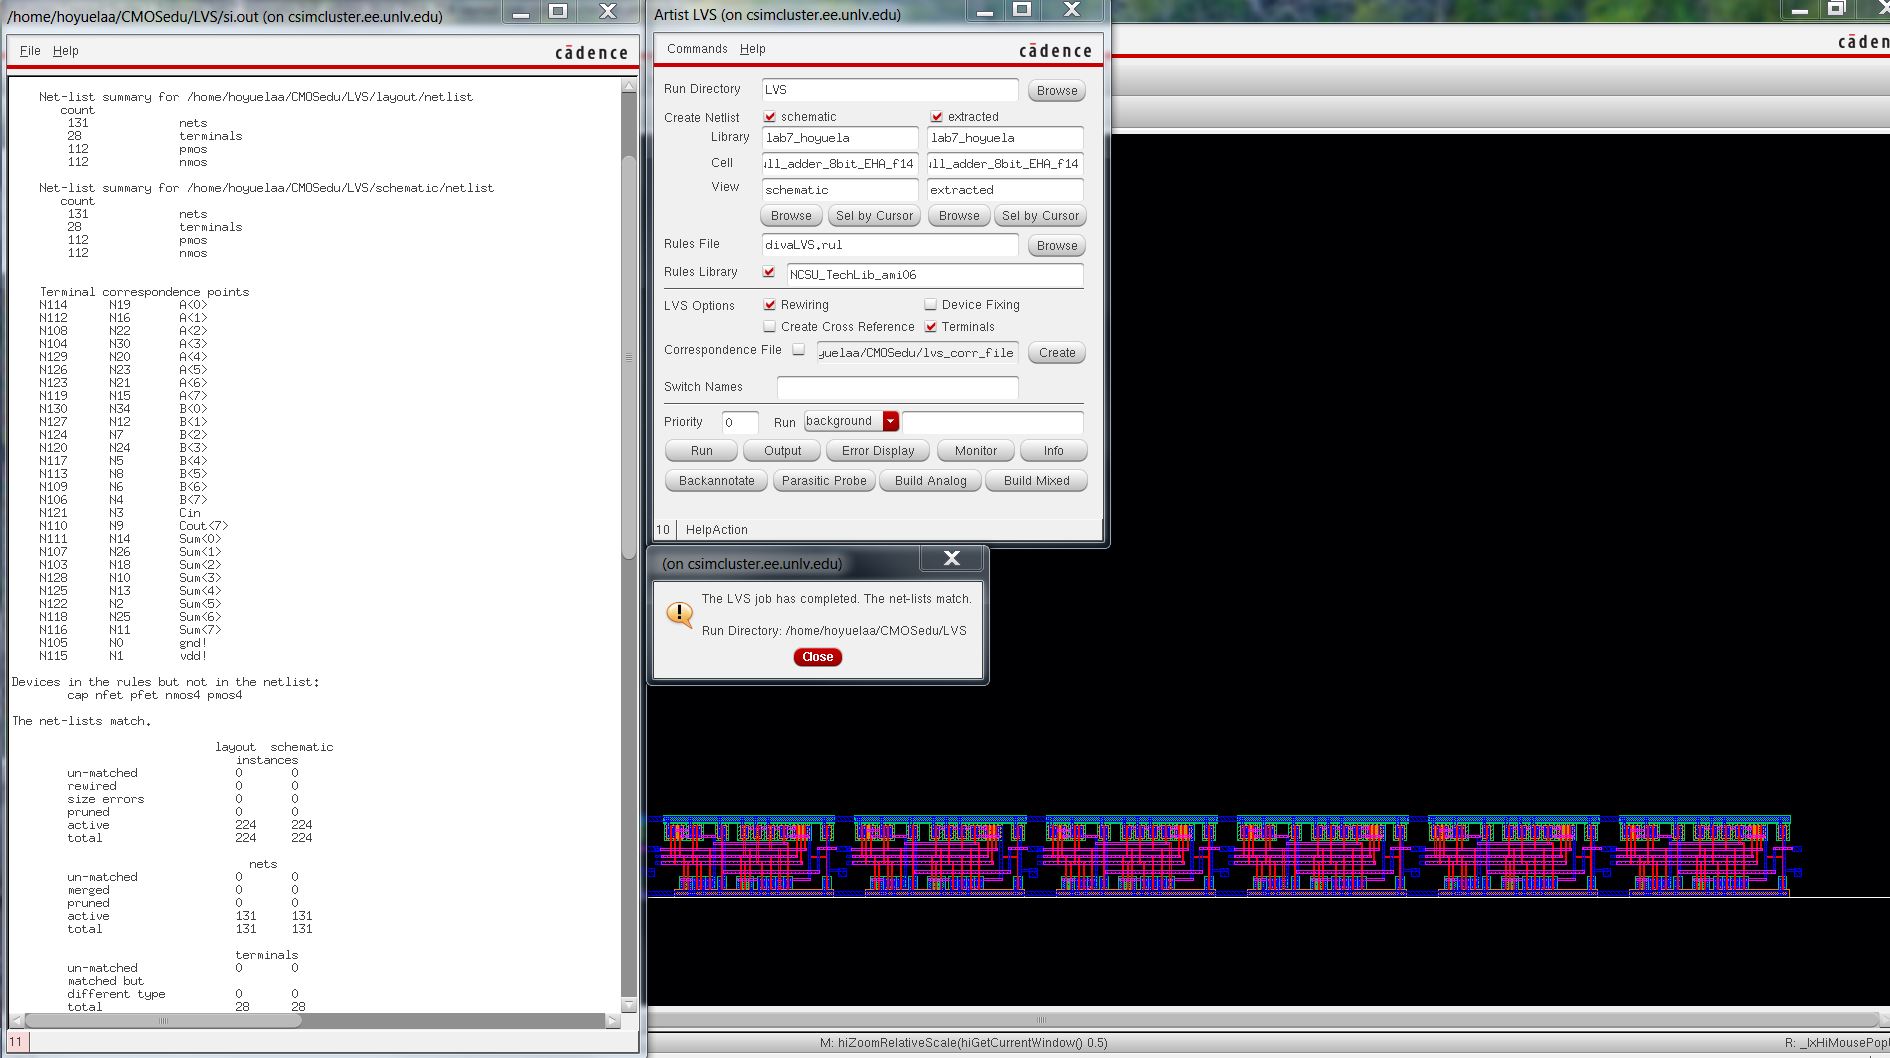Open File menu in si.out window
The width and height of the screenshot is (1890, 1058).
[30, 51]
